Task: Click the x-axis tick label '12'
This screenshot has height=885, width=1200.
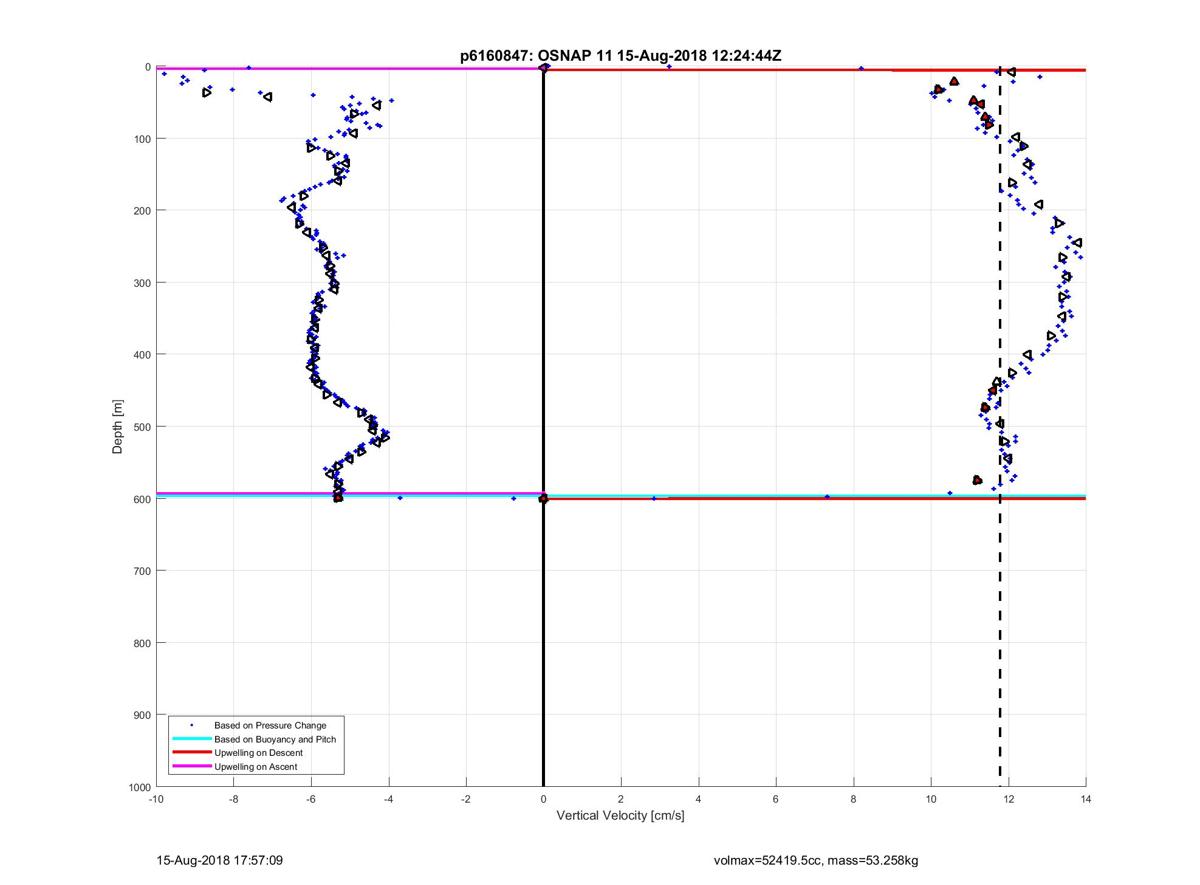Action: click(x=1008, y=799)
